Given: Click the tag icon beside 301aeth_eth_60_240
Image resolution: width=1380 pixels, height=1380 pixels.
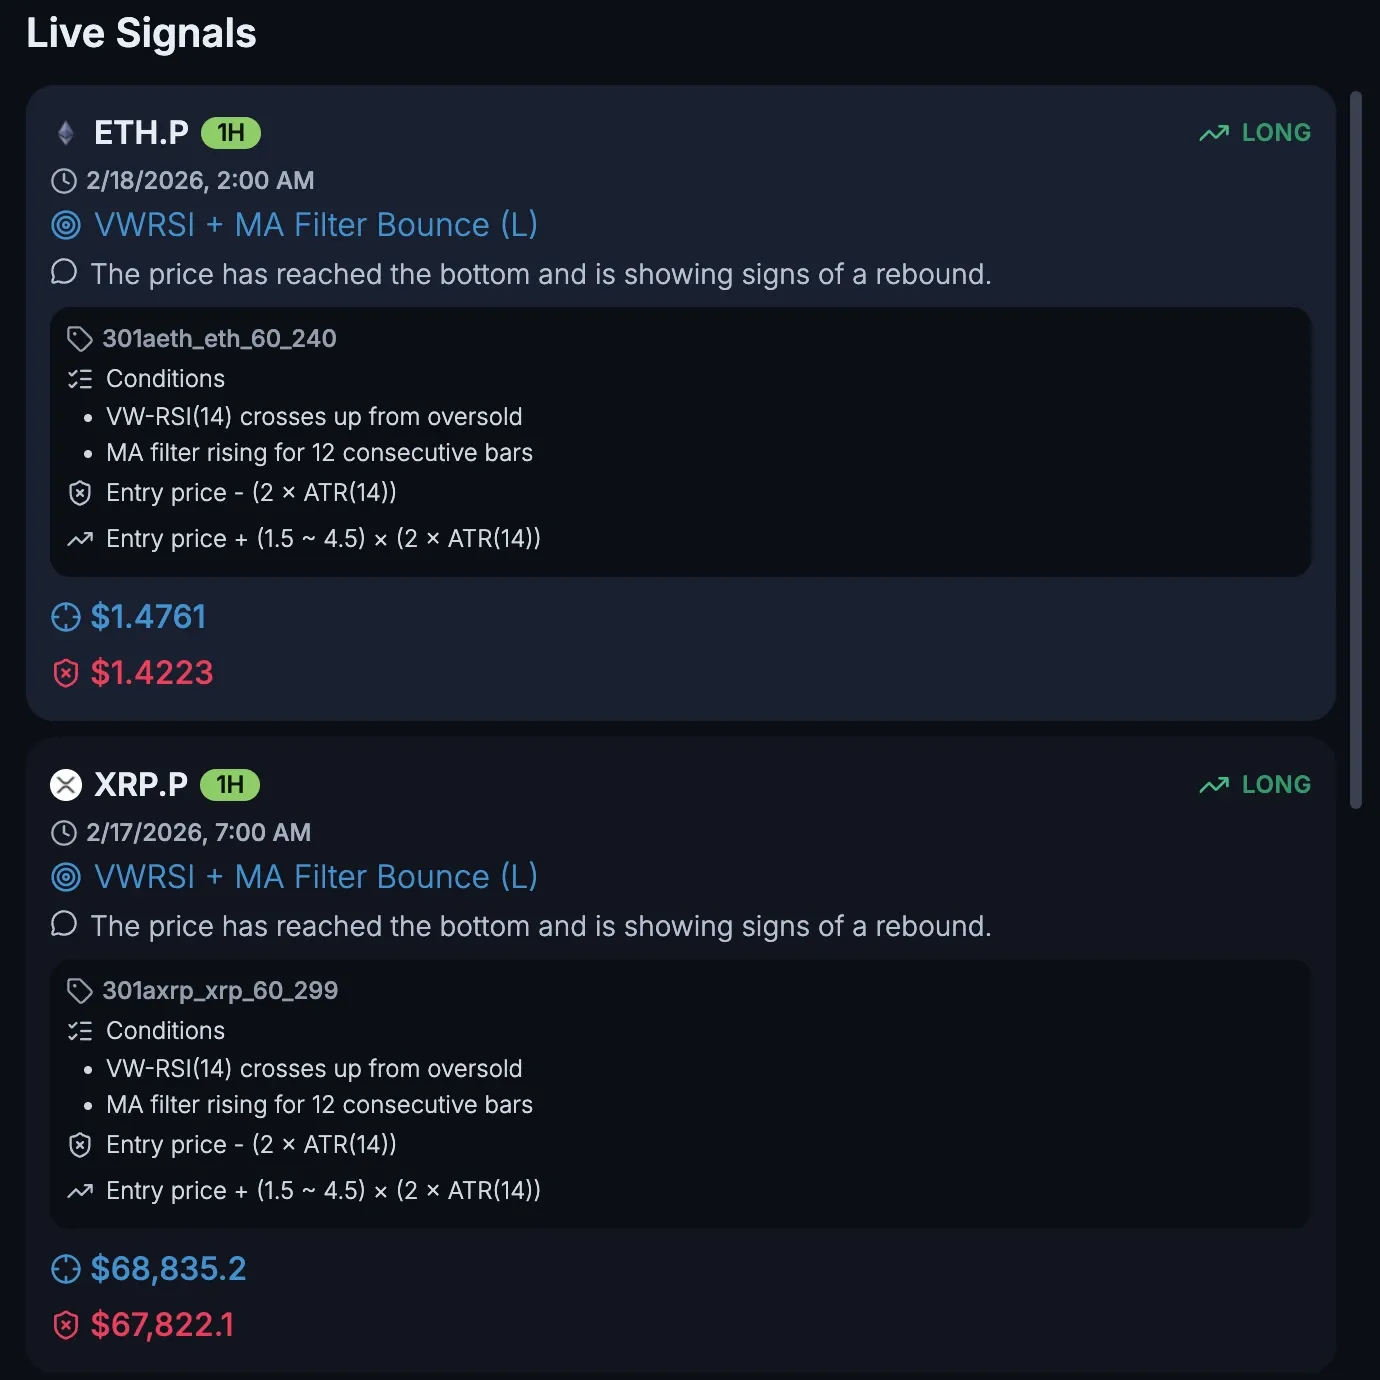Looking at the screenshot, I should [x=80, y=339].
